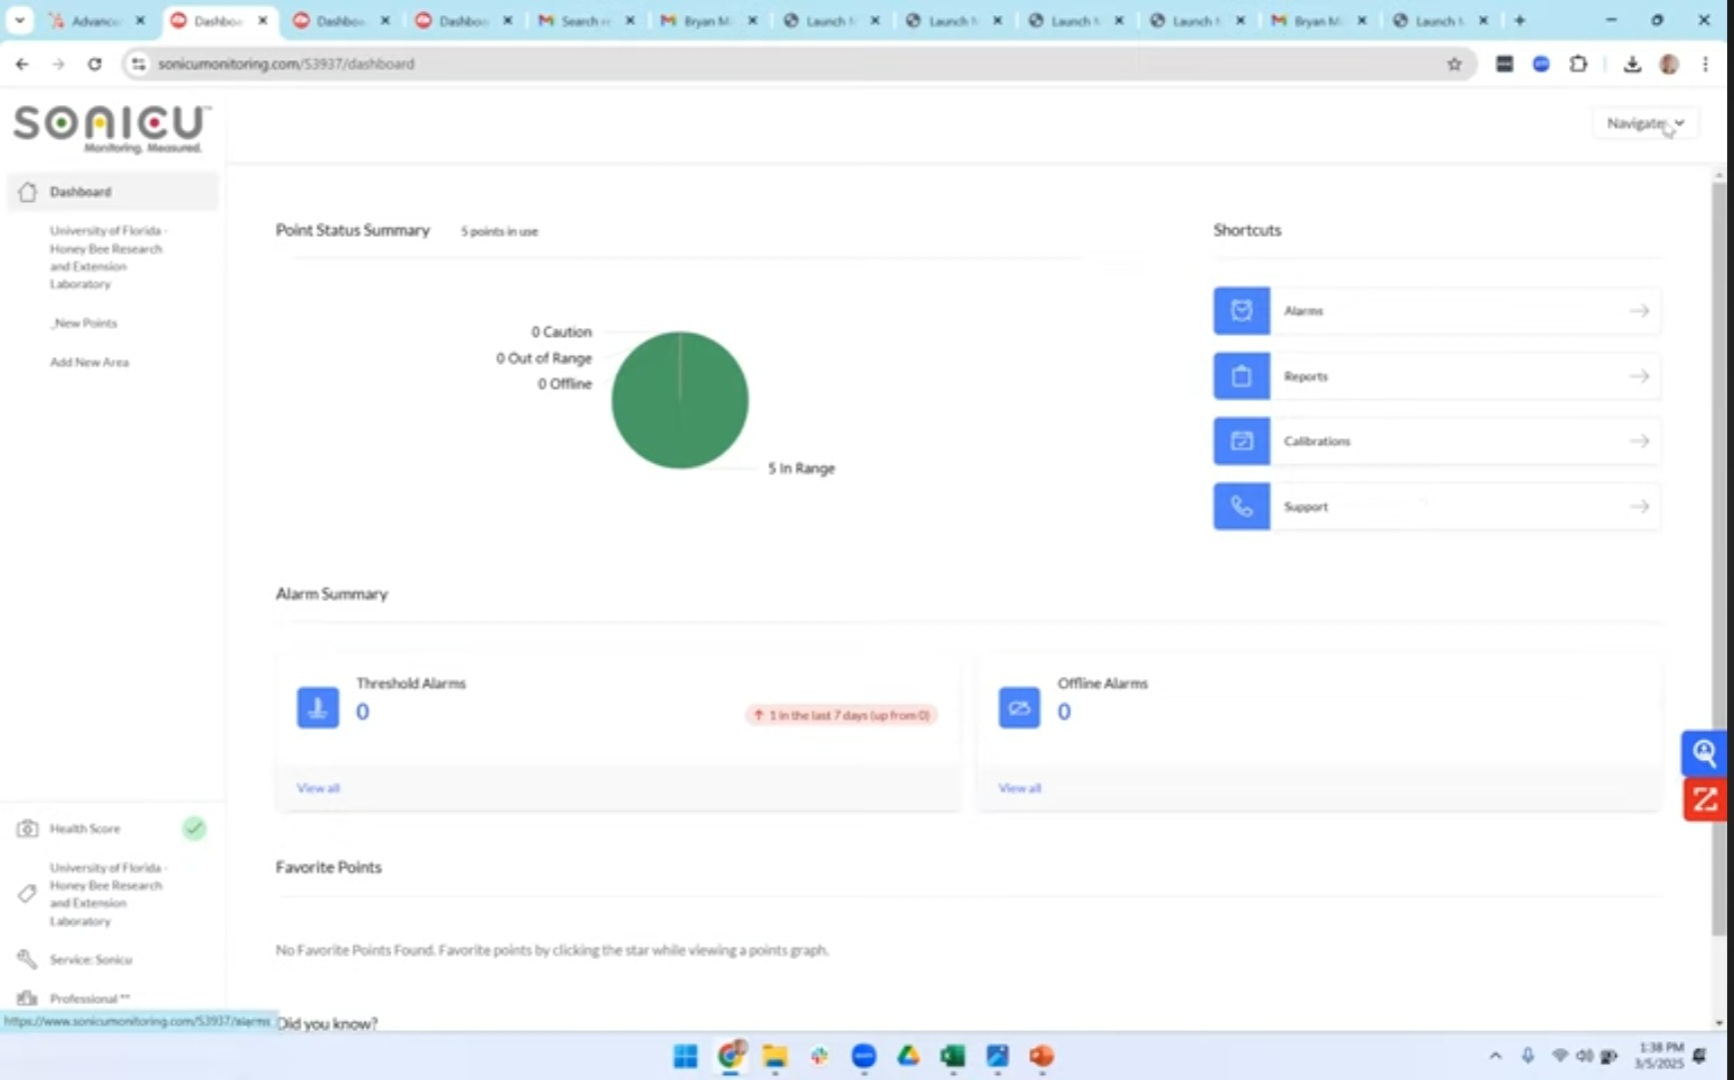Click the Alarms shortcut icon
The width and height of the screenshot is (1734, 1080).
coord(1241,311)
